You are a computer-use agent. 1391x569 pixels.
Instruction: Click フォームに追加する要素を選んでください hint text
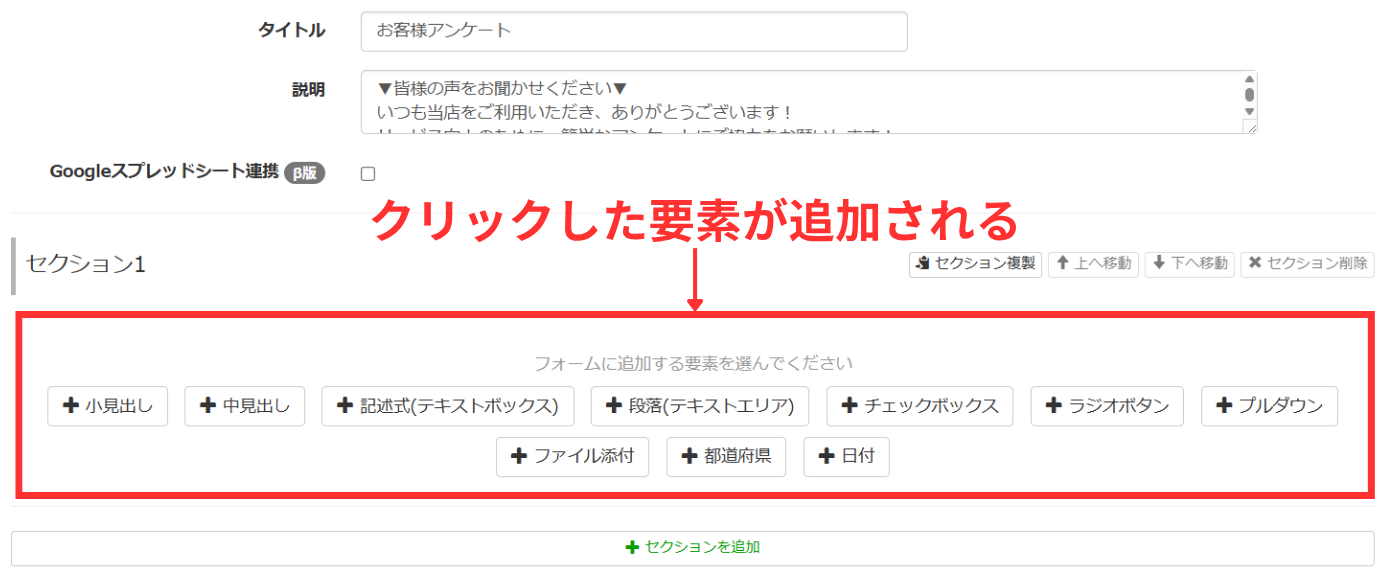coord(693,363)
